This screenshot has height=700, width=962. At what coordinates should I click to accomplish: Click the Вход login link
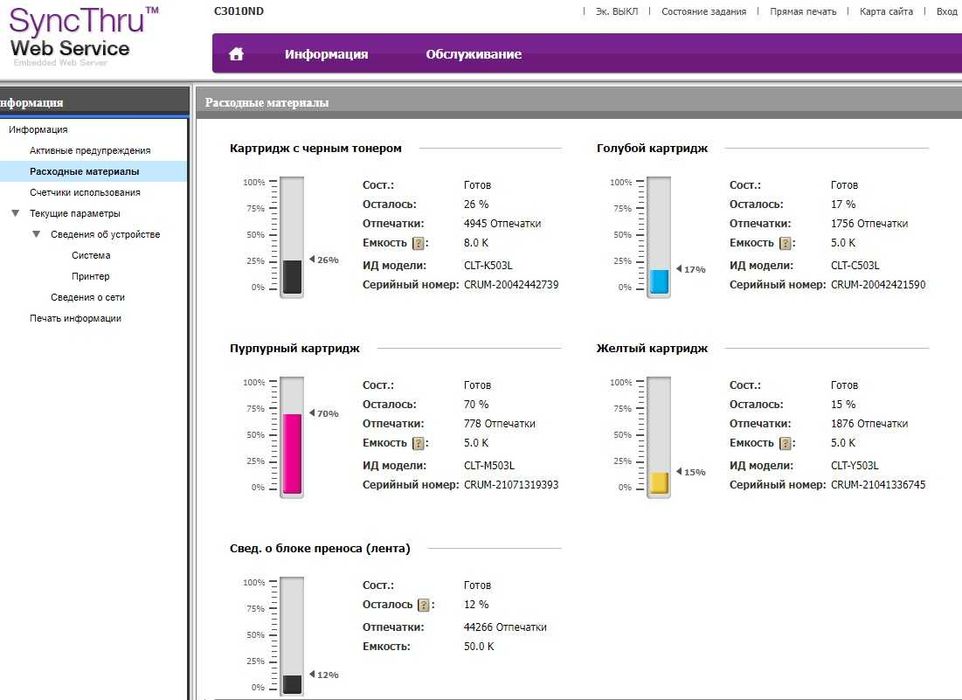click(x=947, y=12)
